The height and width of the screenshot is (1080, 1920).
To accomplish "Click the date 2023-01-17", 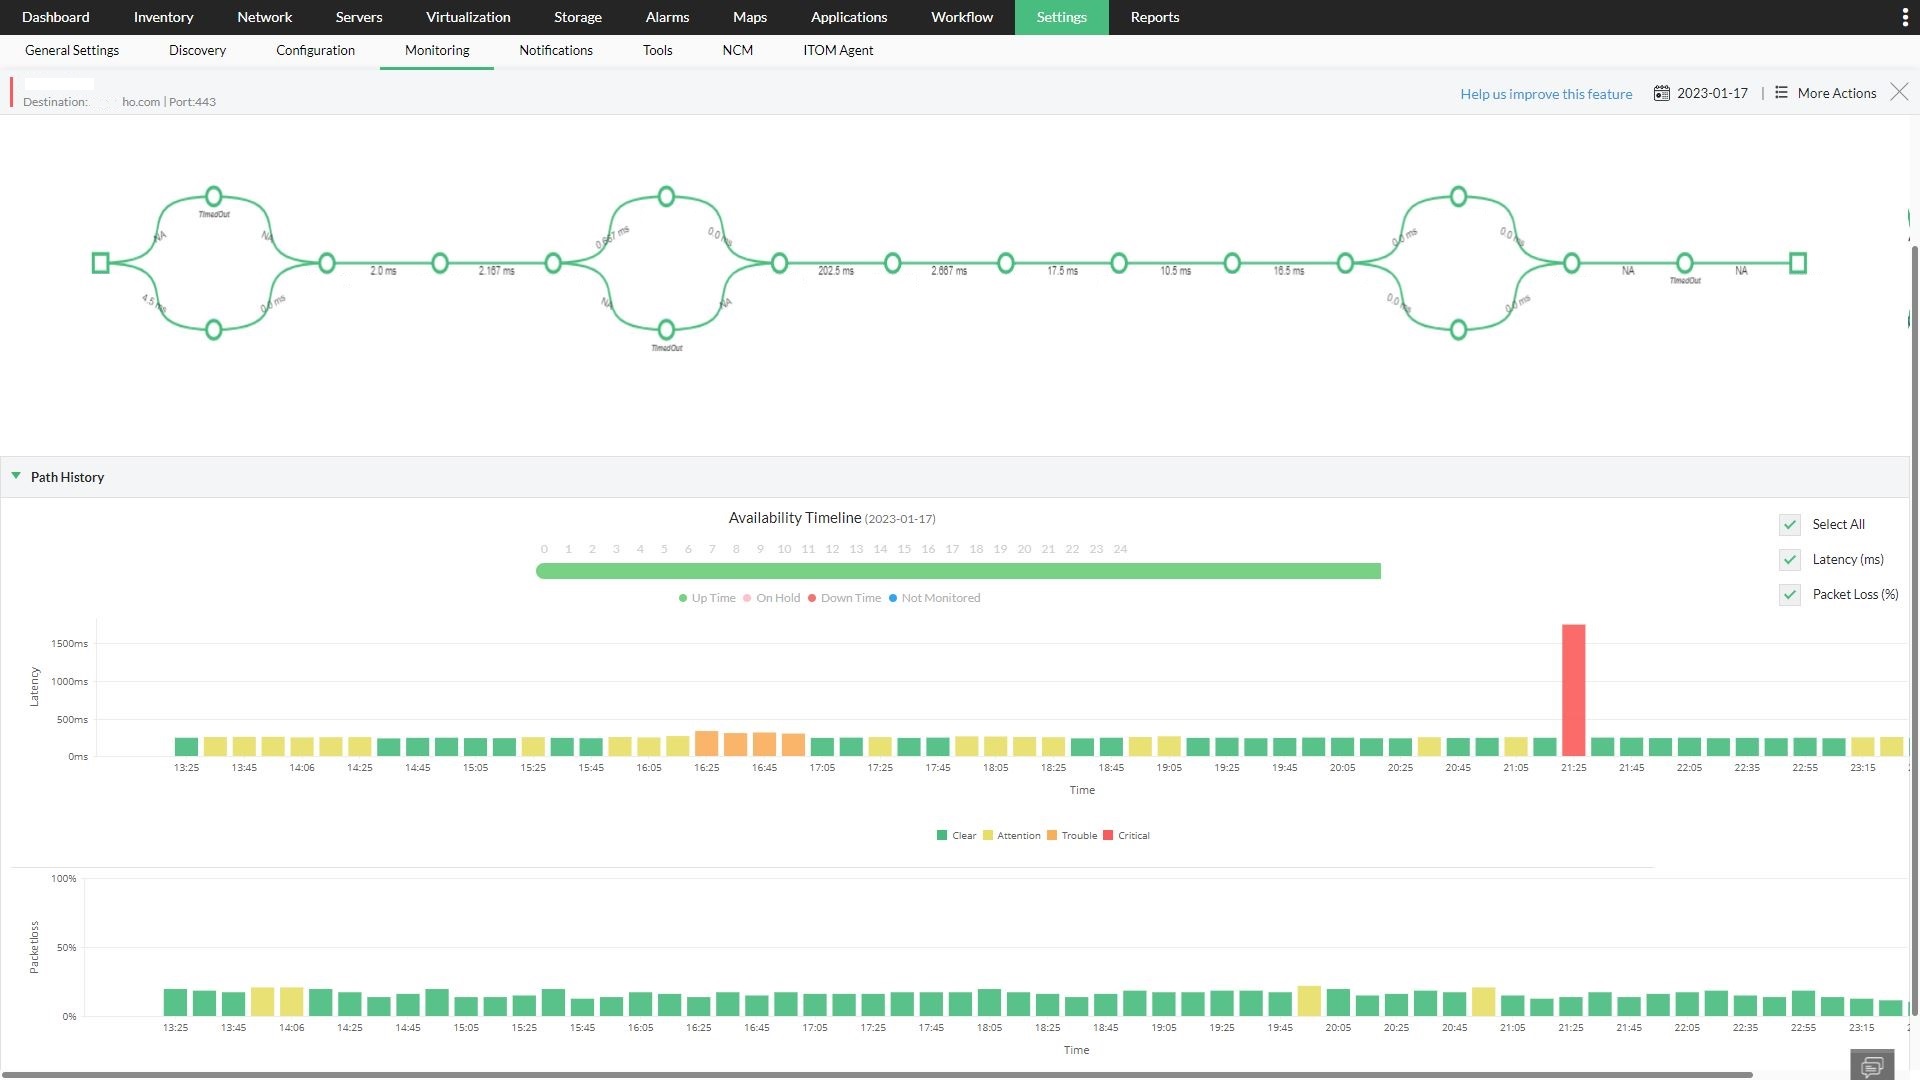I will (1711, 92).
